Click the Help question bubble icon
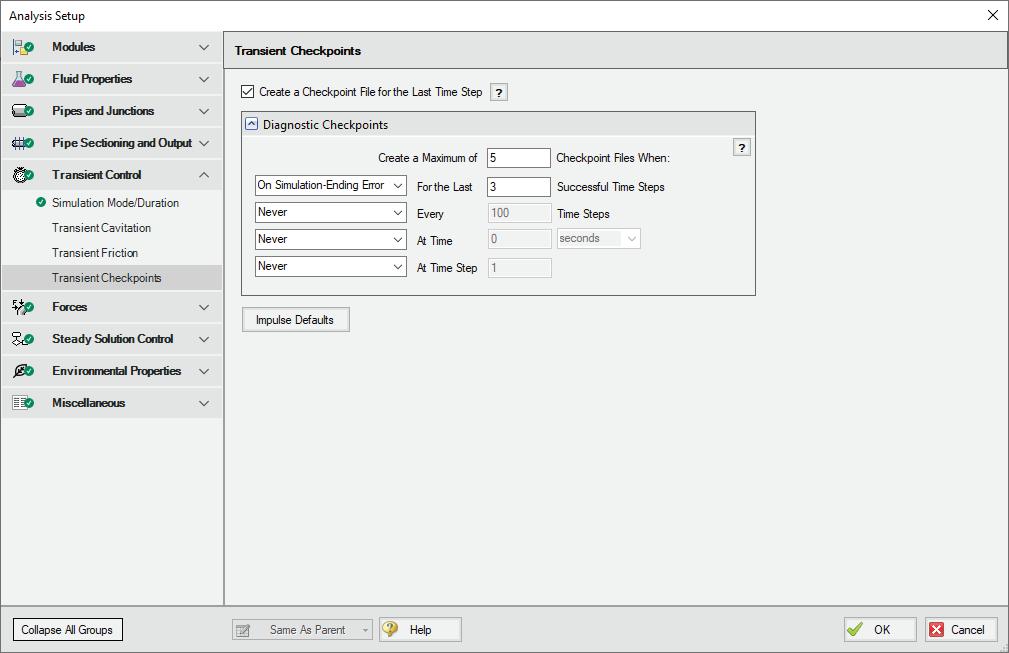 pos(390,629)
